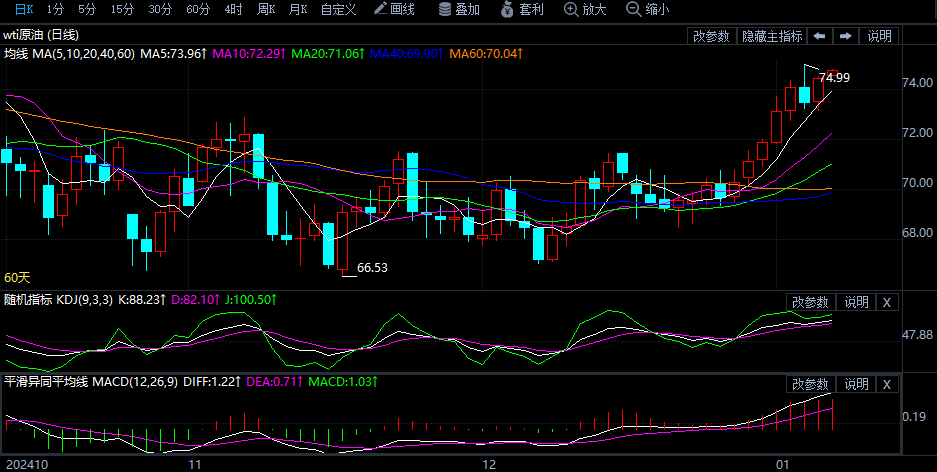This screenshot has height=472, width=937.
Task: Open the overlay (叠加) stack icon
Action: pyautogui.click(x=445, y=10)
